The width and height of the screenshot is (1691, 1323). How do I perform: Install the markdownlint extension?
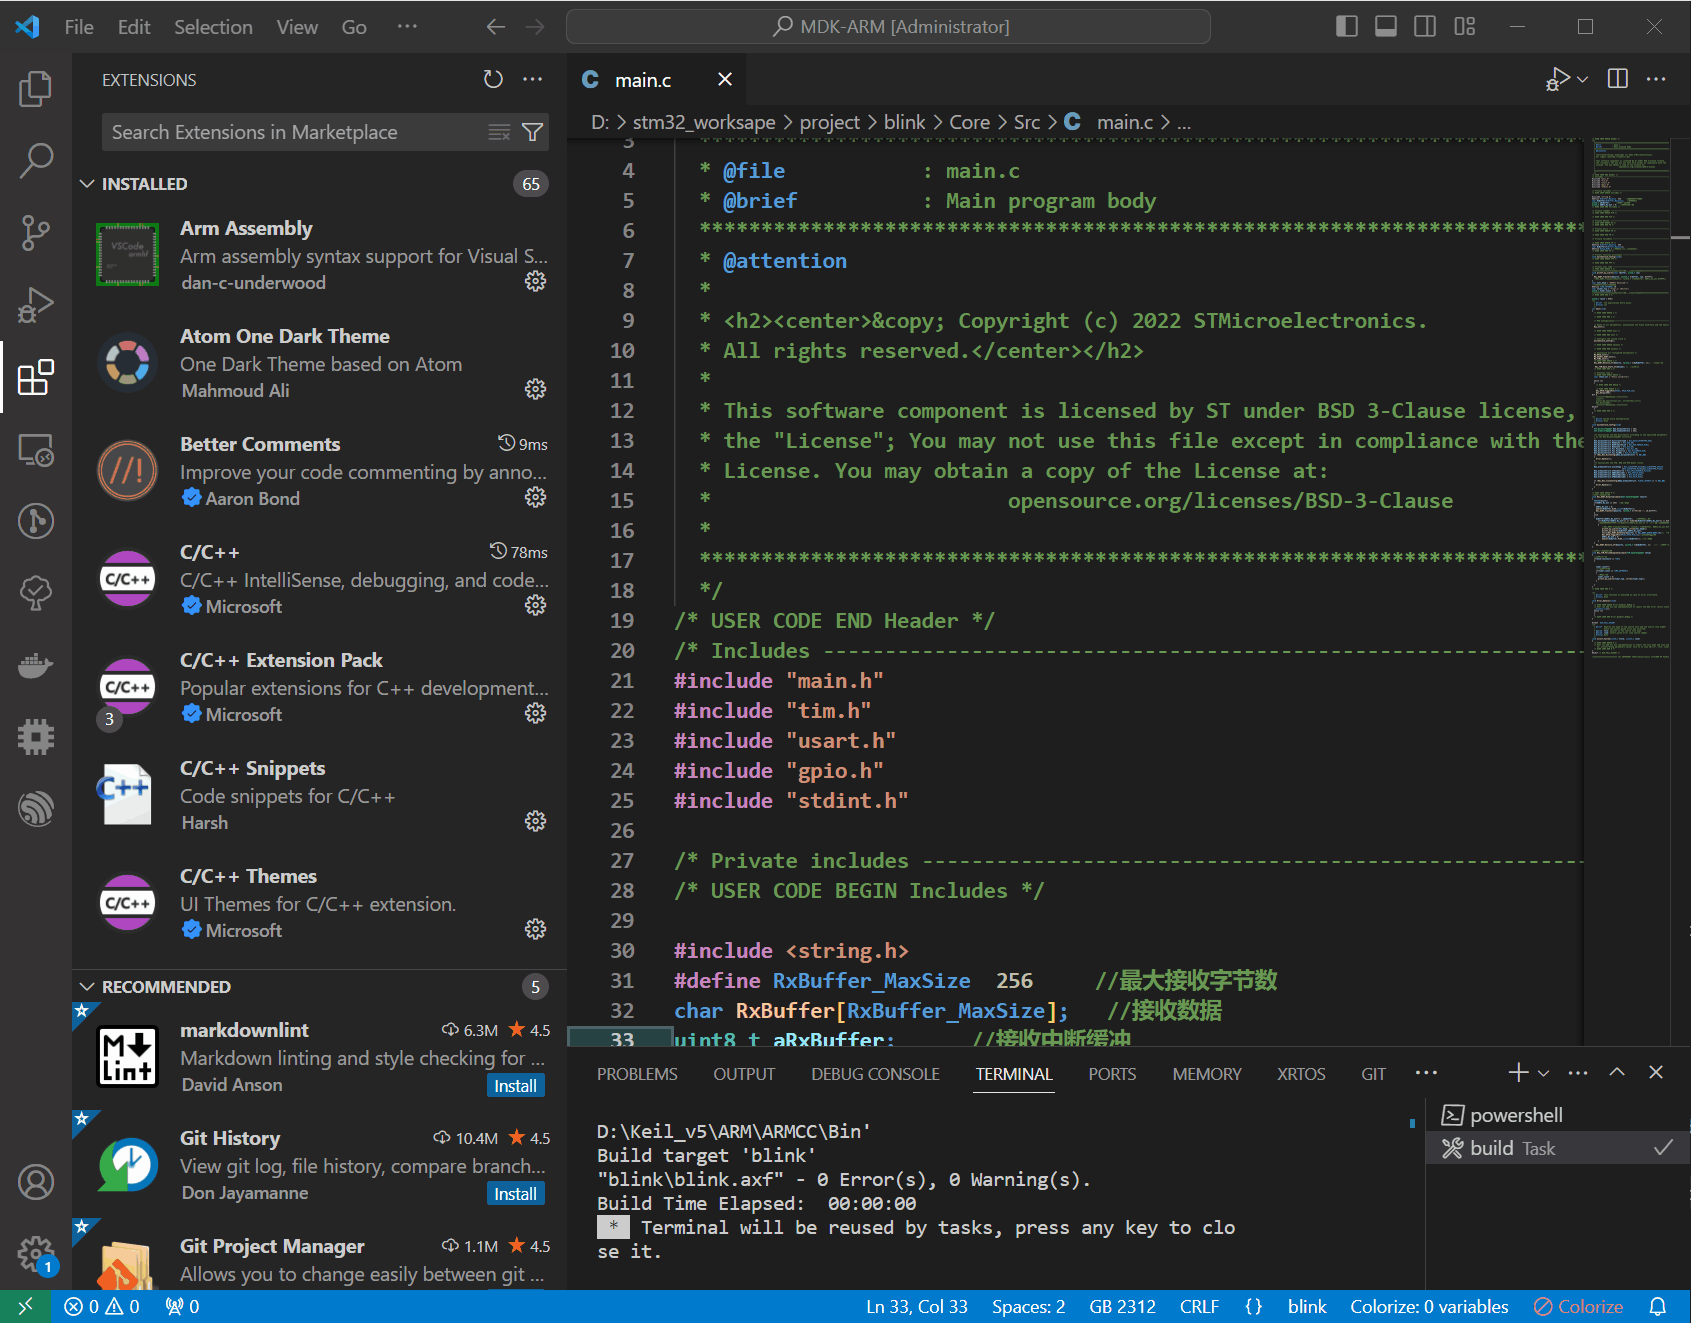(515, 1086)
